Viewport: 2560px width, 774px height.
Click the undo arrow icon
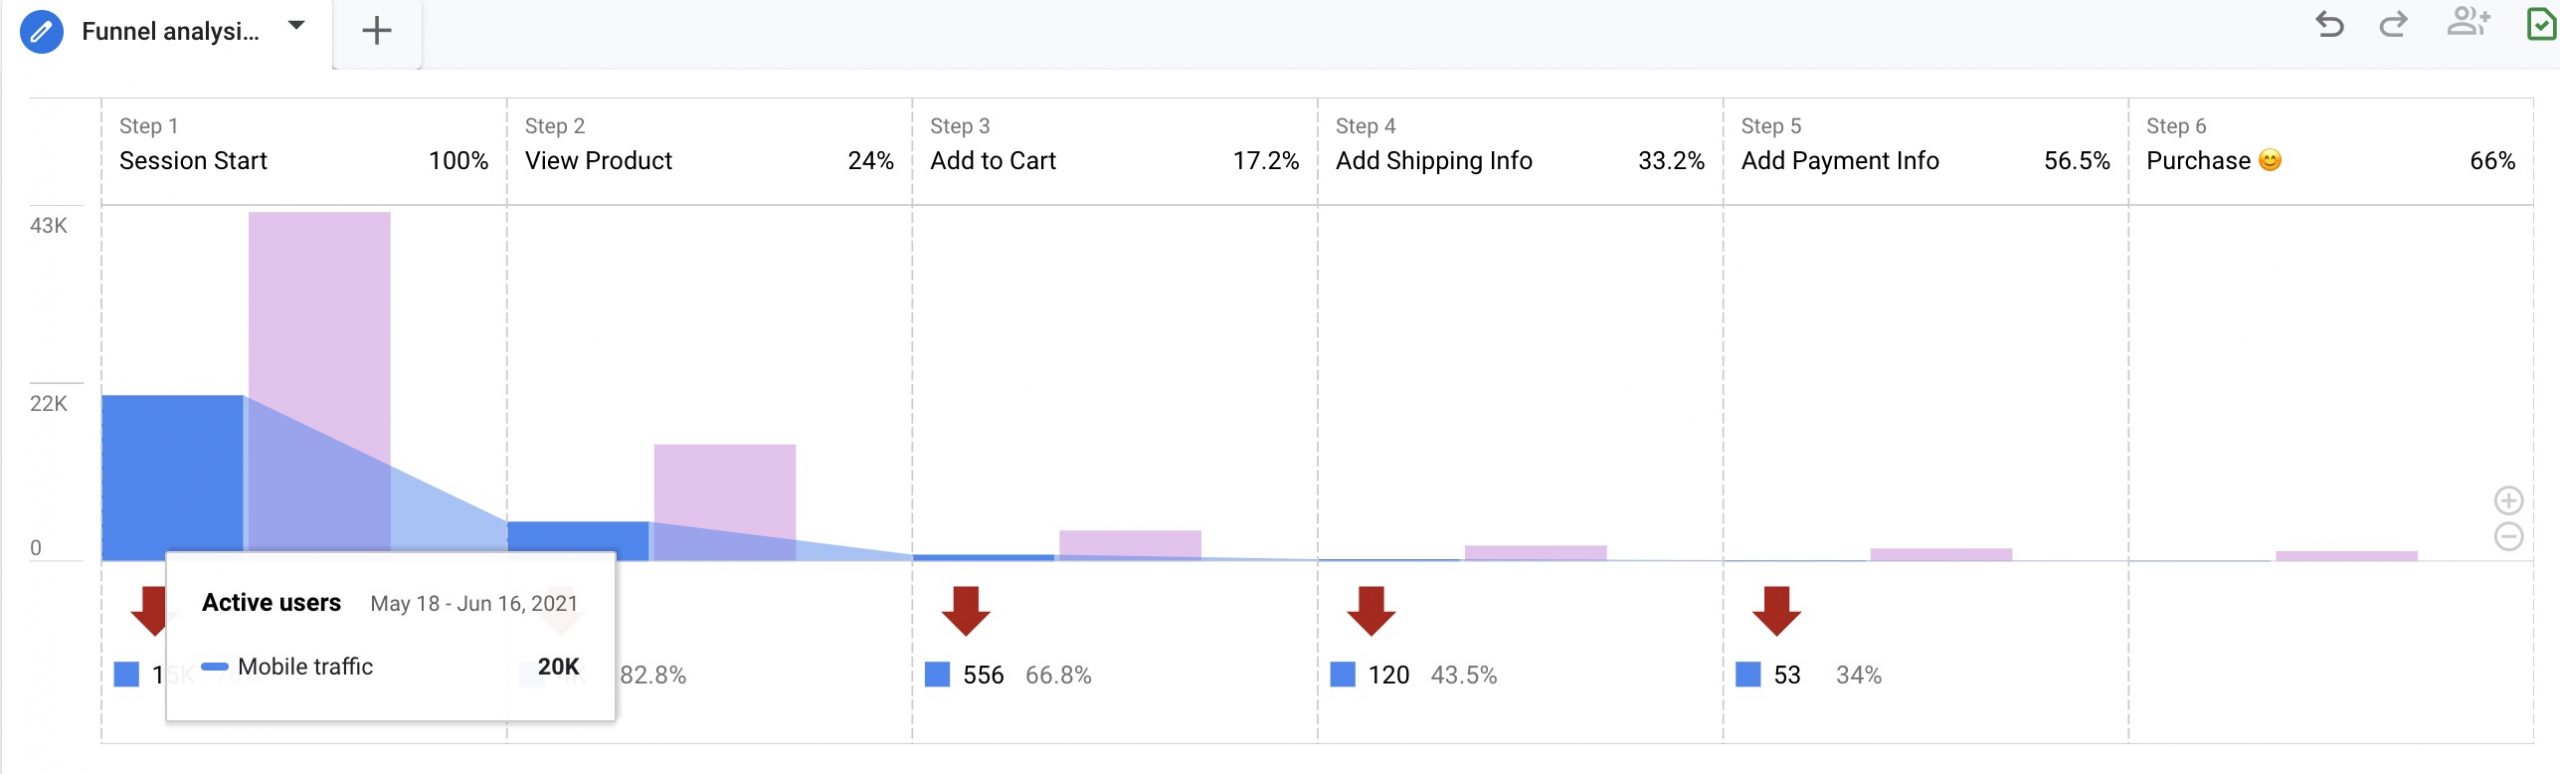point(2329,24)
